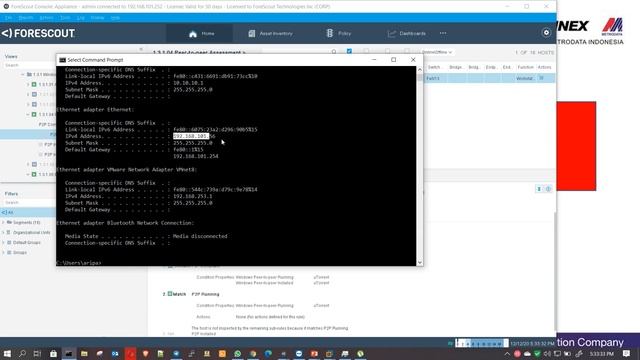Open the Log menu
Image resolution: width=640 pixels, height=360 pixels.
point(81,18)
